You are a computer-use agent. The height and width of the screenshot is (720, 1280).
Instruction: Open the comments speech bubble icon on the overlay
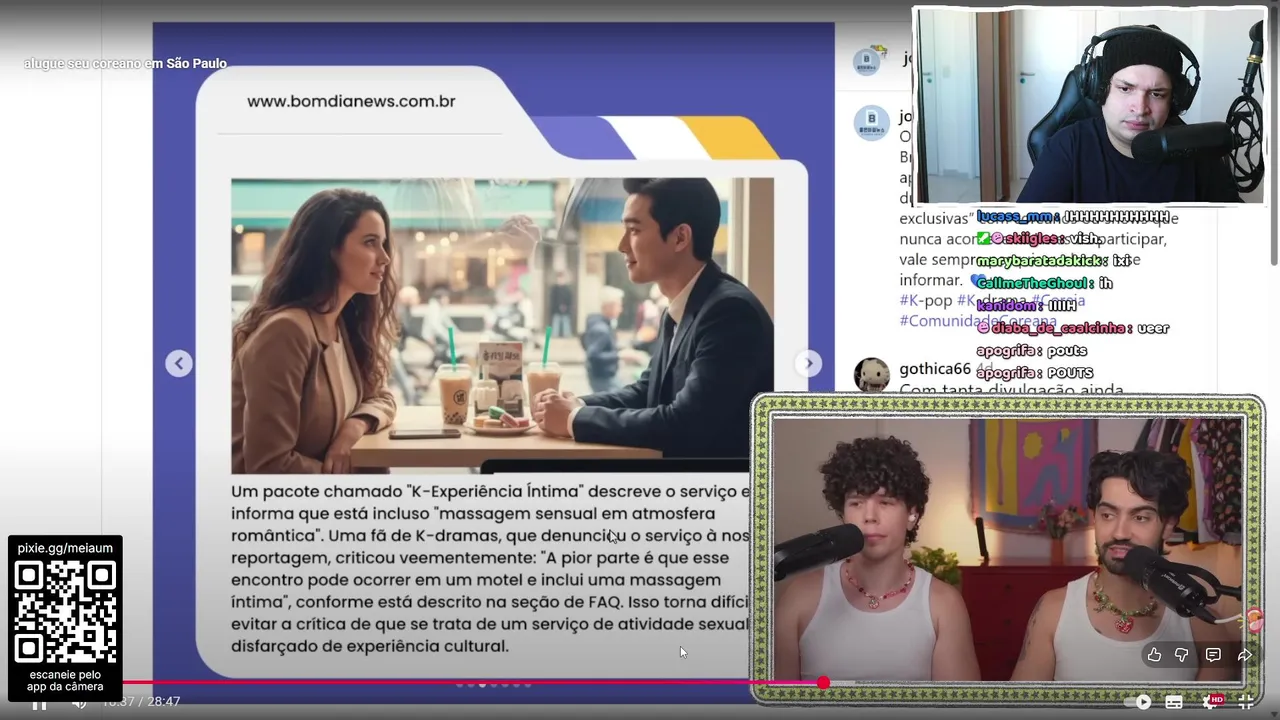tap(1213, 655)
